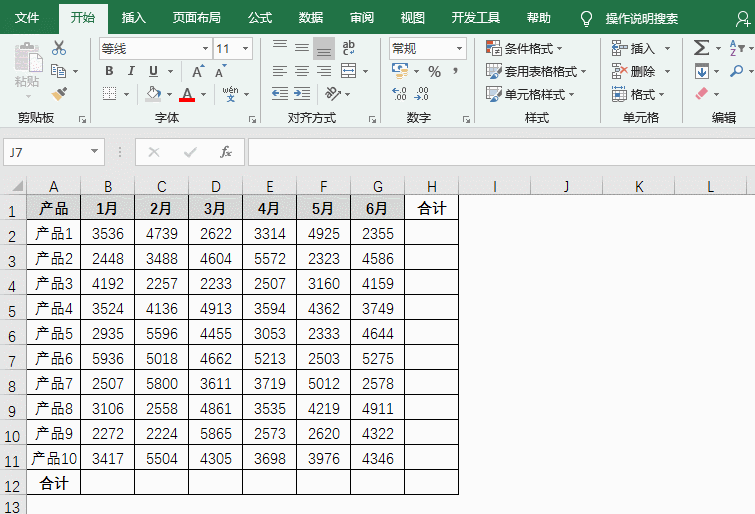This screenshot has width=755, height=514.
Task: Switch to the 页面布局 tab
Action: [x=196, y=18]
